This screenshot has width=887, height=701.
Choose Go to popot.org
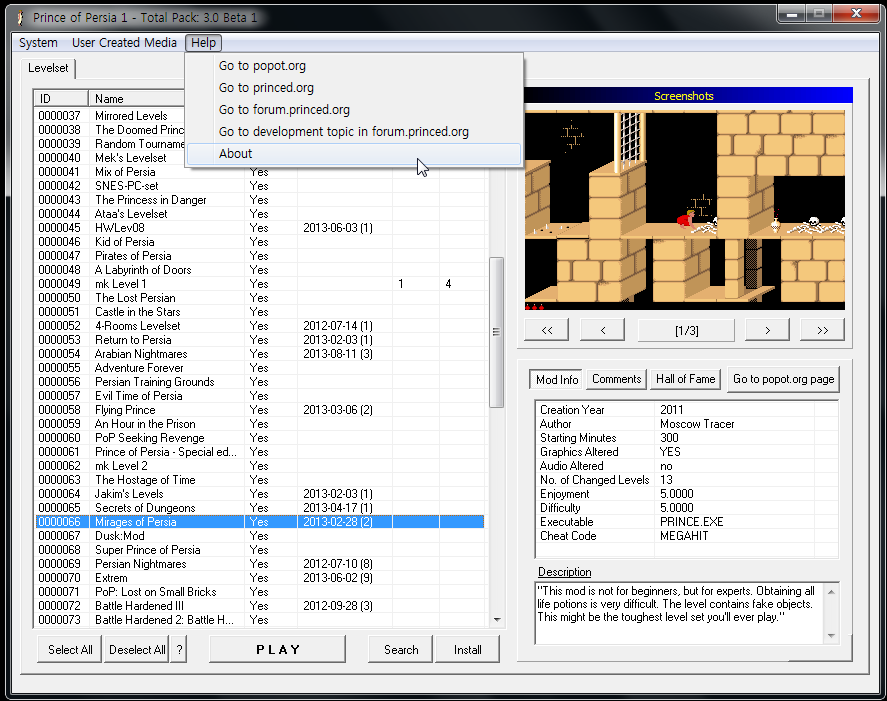click(354, 66)
